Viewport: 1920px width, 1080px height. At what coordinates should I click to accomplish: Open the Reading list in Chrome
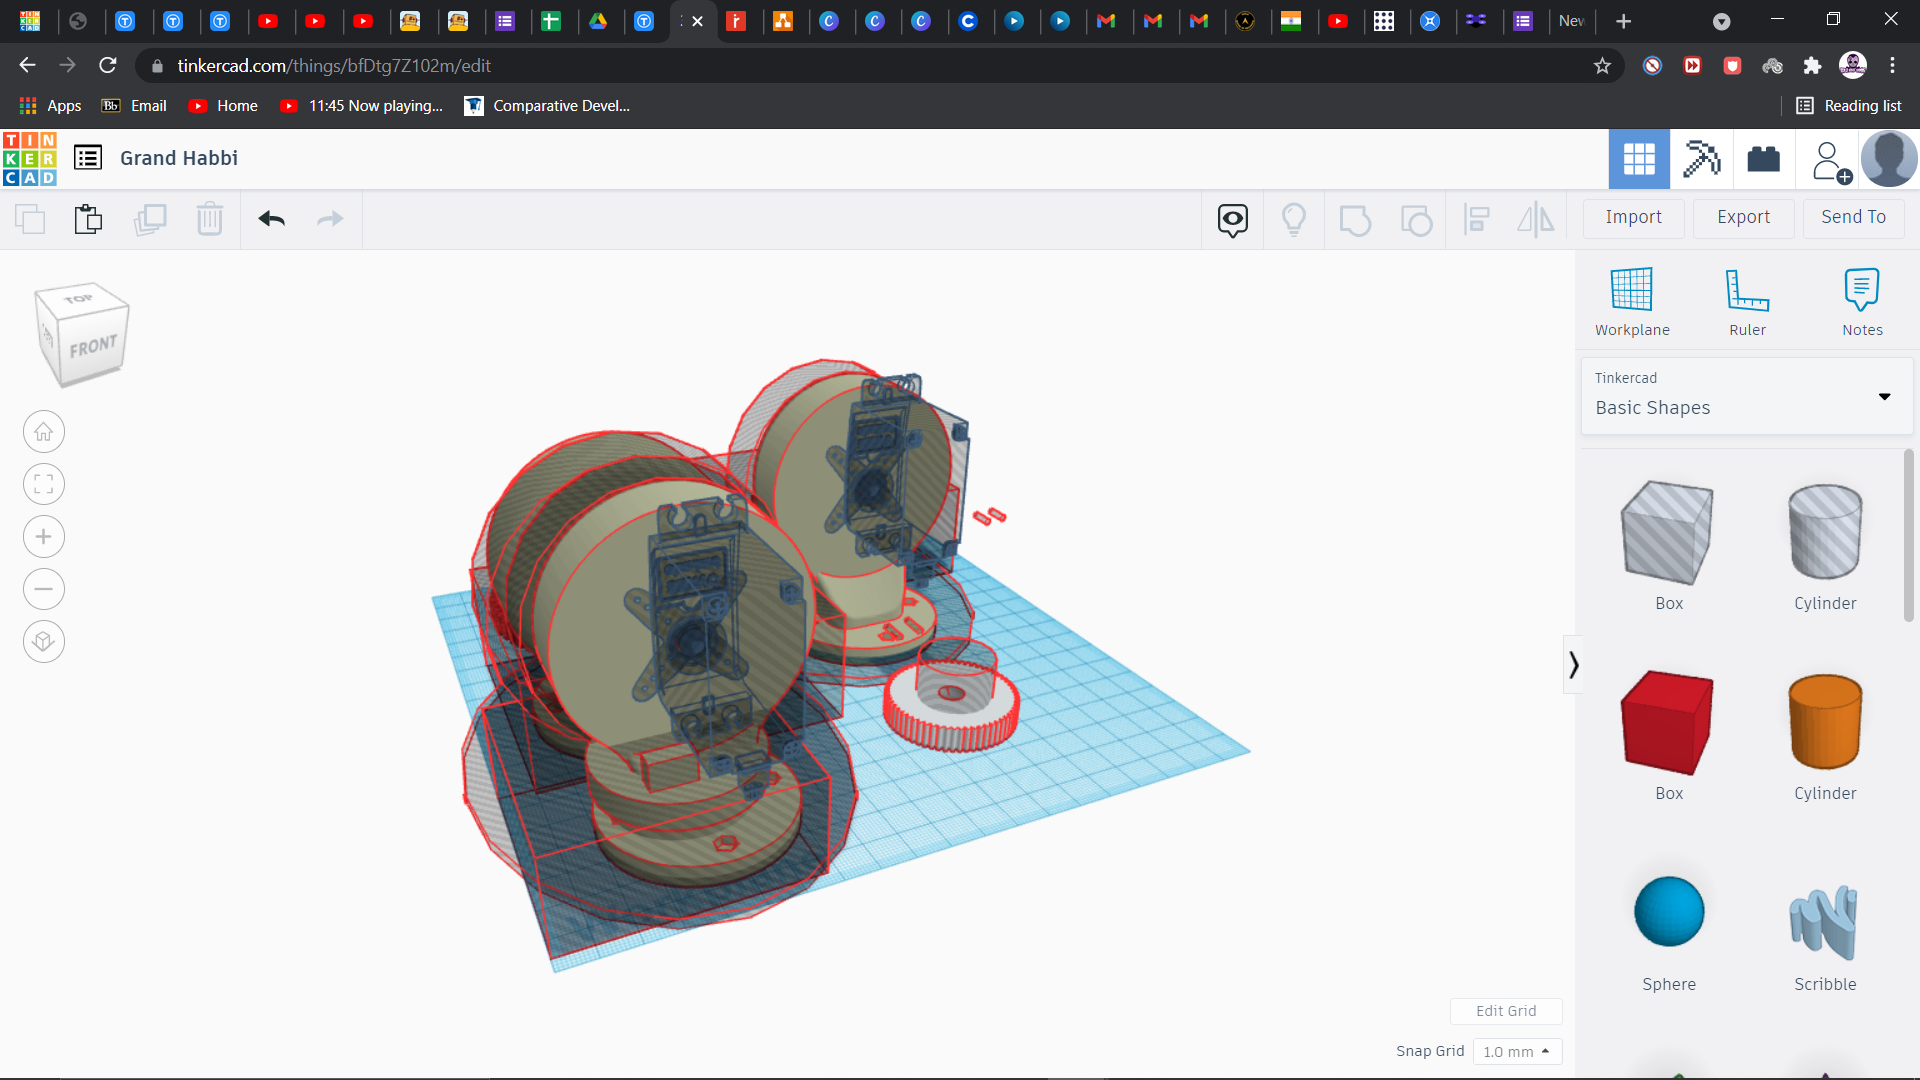click(1848, 105)
